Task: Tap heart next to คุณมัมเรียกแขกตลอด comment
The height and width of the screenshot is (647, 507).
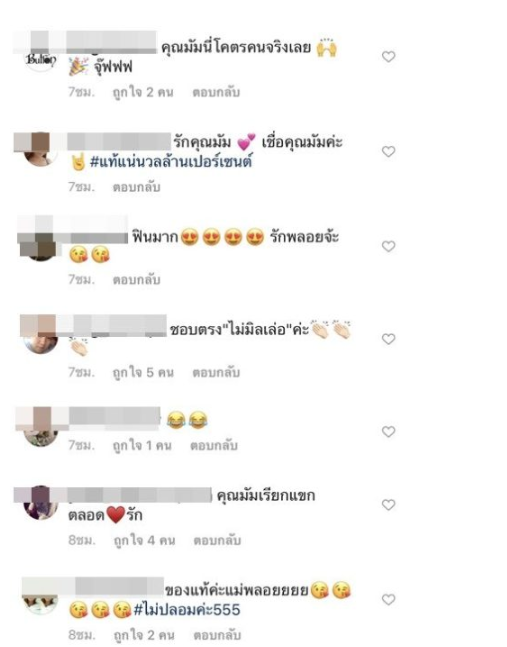Action: point(388,505)
